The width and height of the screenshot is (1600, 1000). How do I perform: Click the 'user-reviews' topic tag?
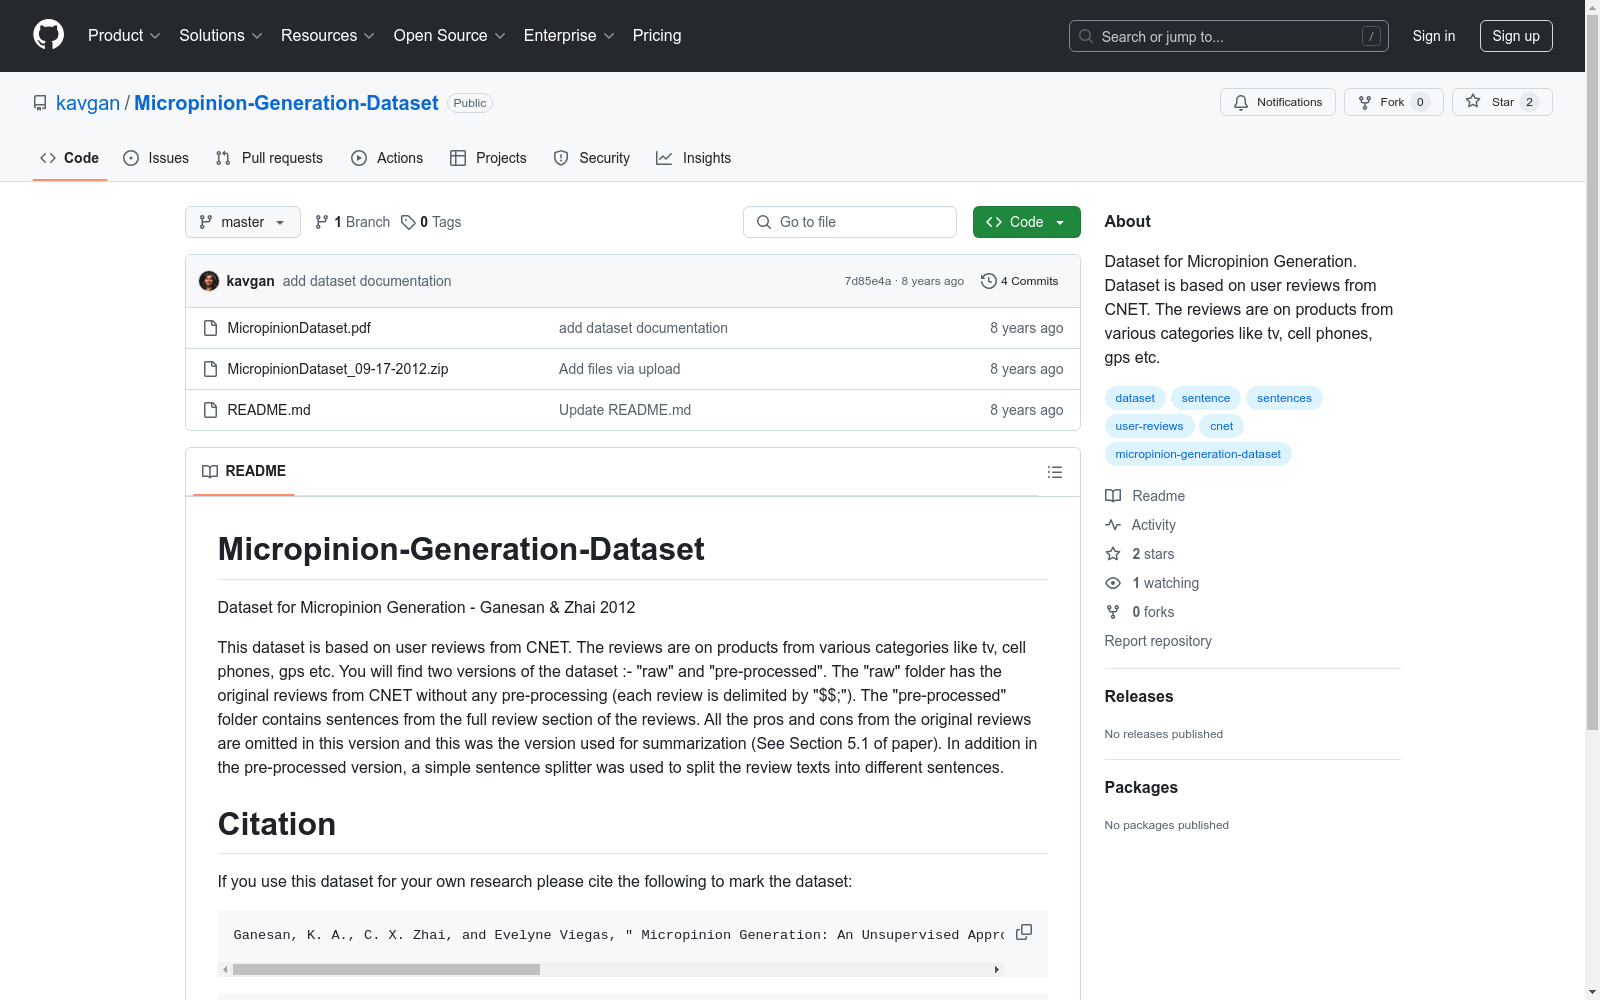click(x=1149, y=426)
